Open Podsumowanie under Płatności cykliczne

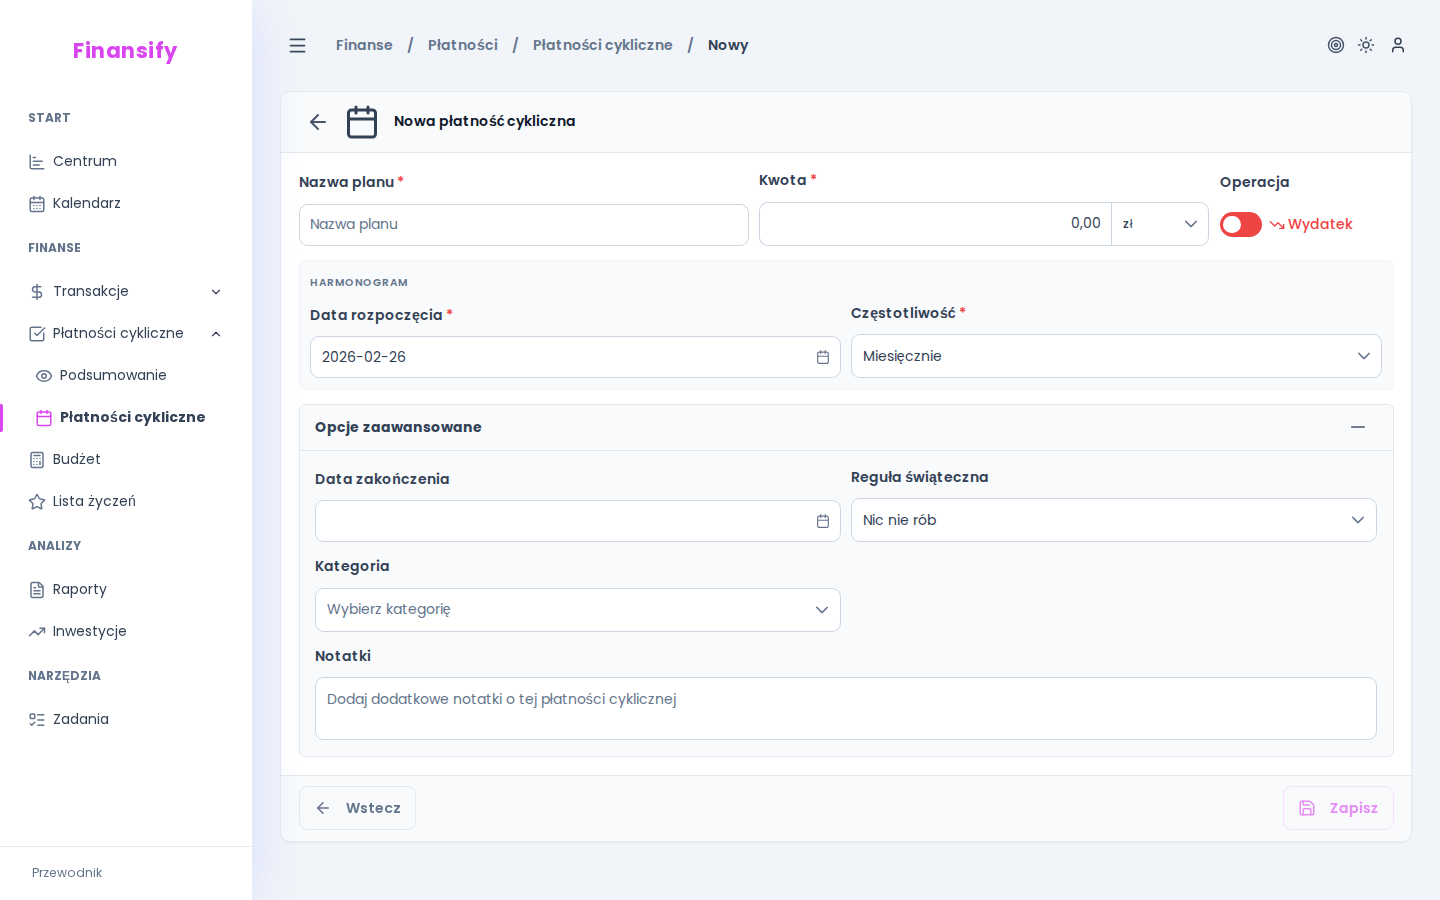111,375
